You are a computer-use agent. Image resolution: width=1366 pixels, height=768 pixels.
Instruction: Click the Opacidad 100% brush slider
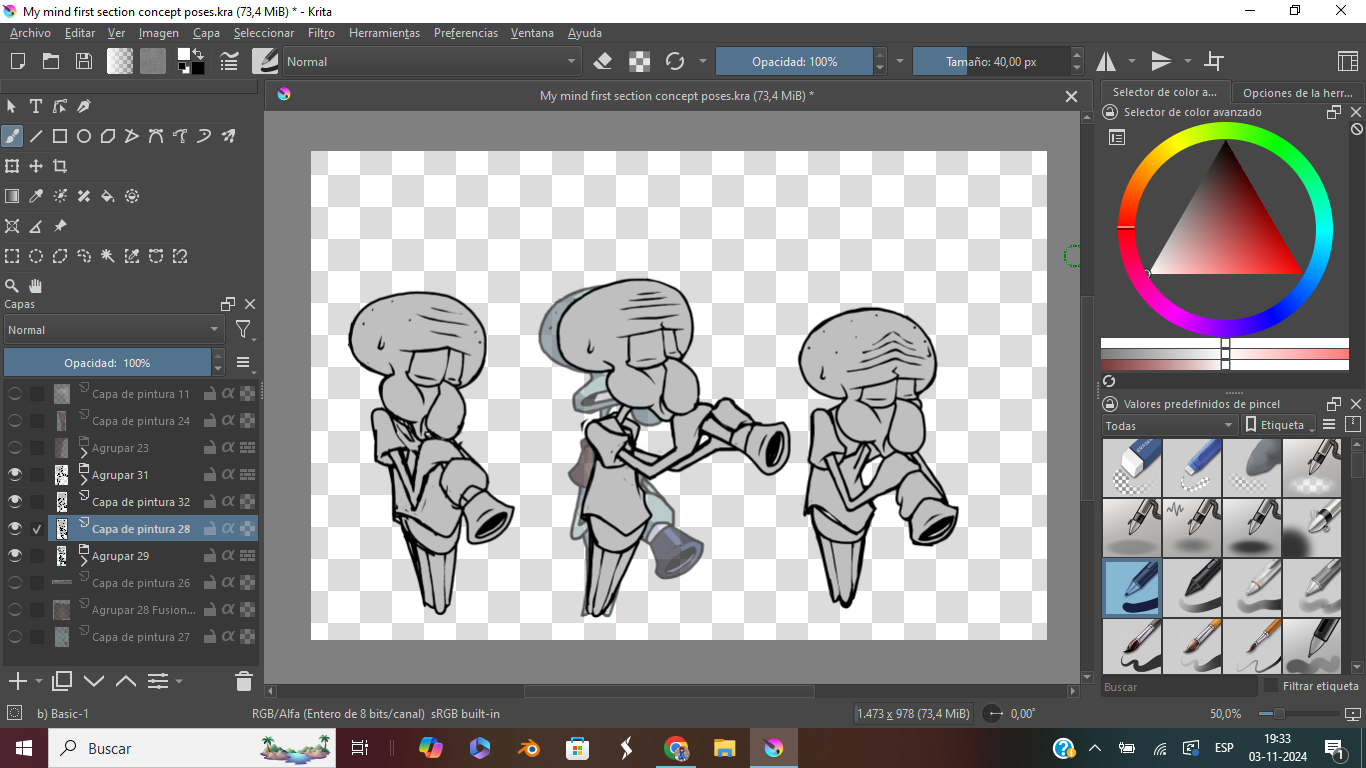click(x=795, y=61)
